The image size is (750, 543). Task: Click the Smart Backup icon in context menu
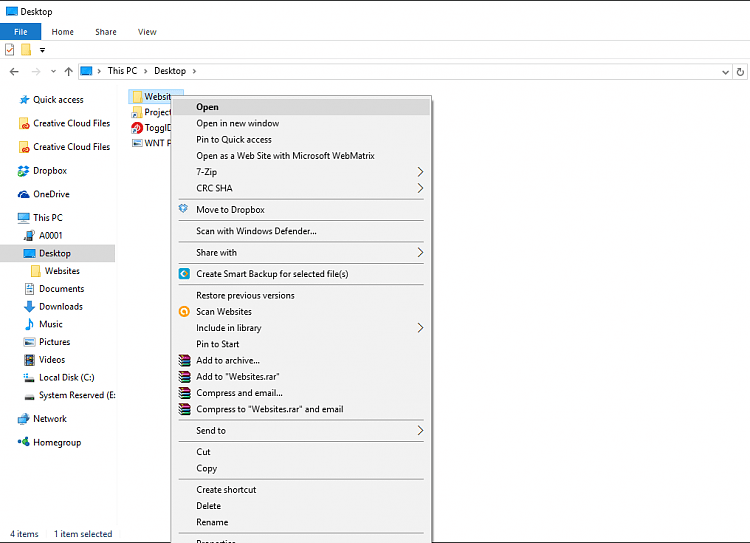point(184,274)
